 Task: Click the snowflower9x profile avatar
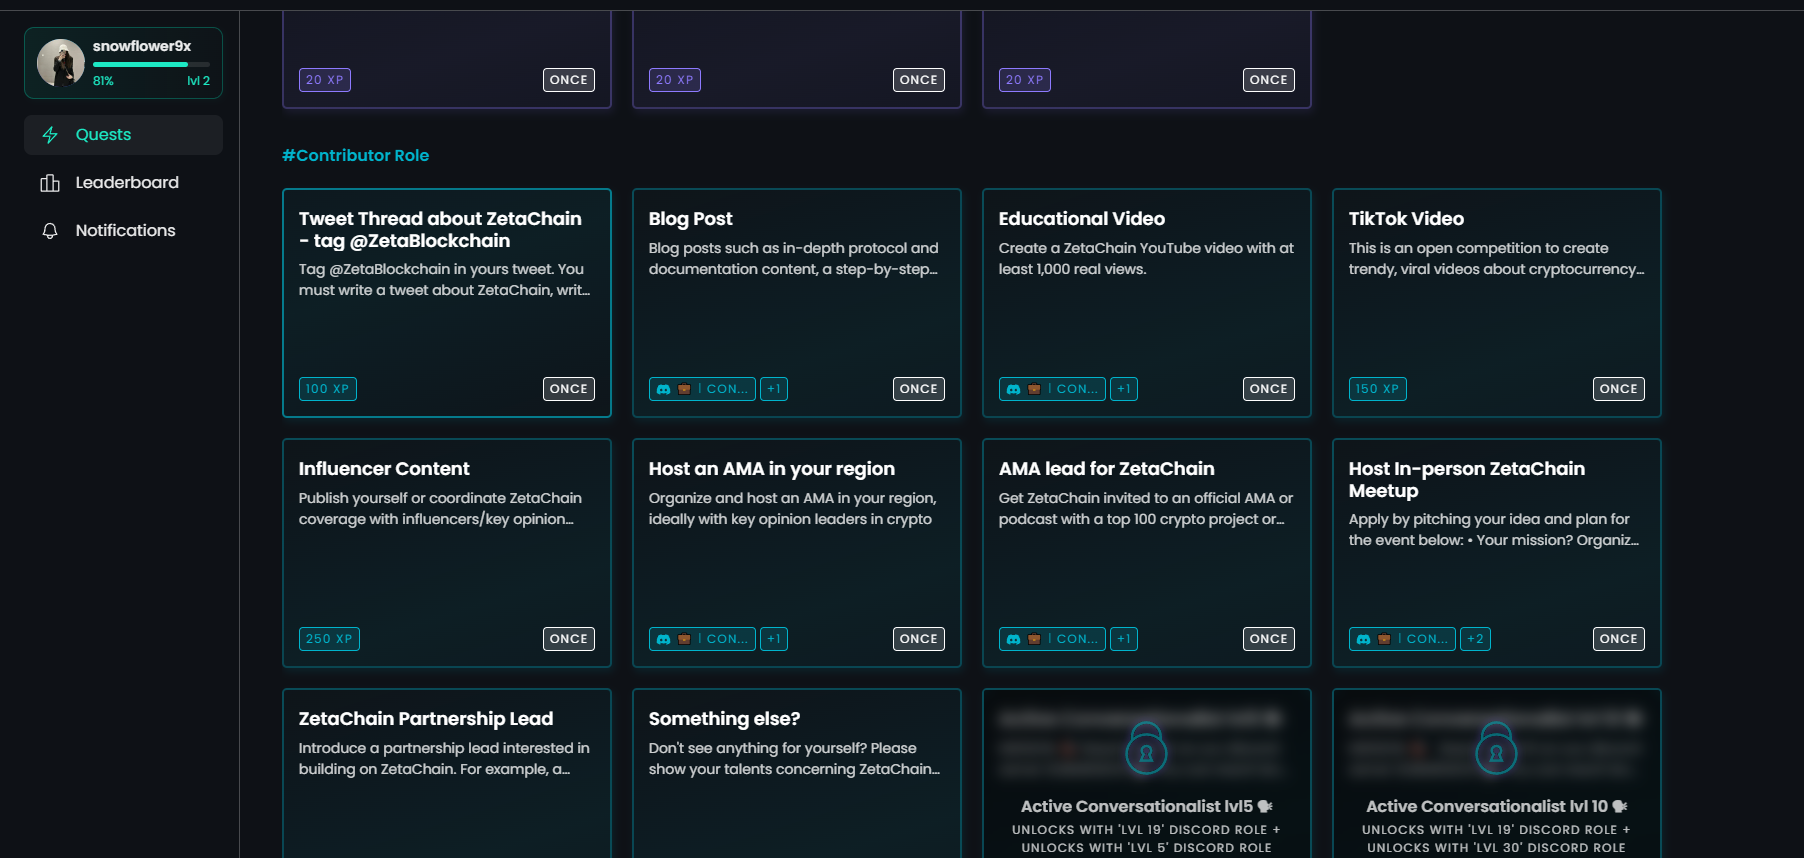point(61,63)
